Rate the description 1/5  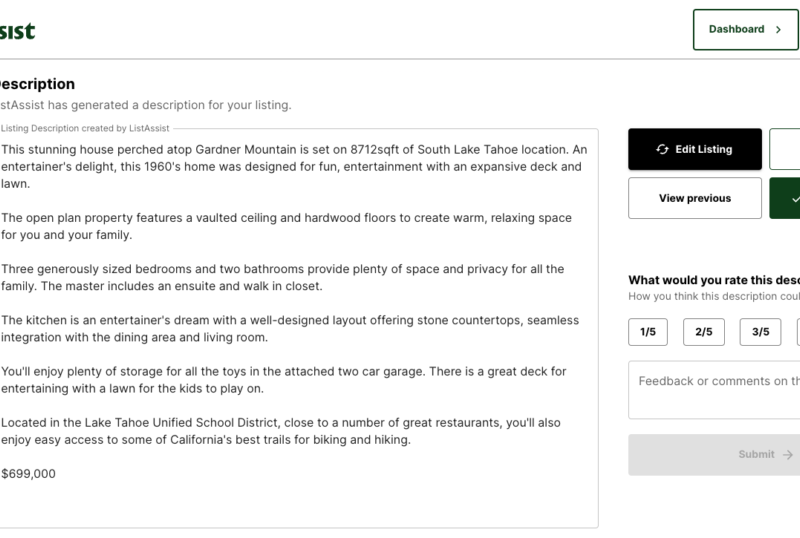tap(648, 332)
